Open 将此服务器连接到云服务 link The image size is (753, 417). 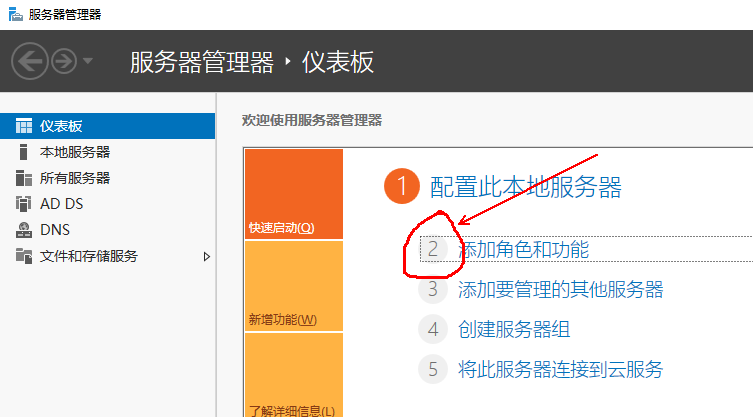pyautogui.click(x=560, y=369)
